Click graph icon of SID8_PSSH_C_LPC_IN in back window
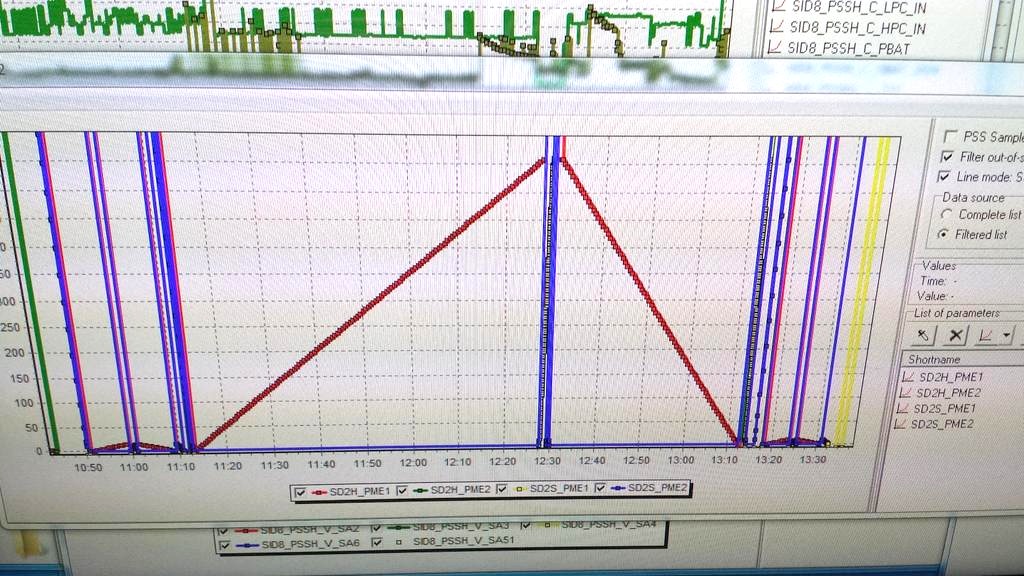1024x576 pixels. pyautogui.click(x=778, y=7)
